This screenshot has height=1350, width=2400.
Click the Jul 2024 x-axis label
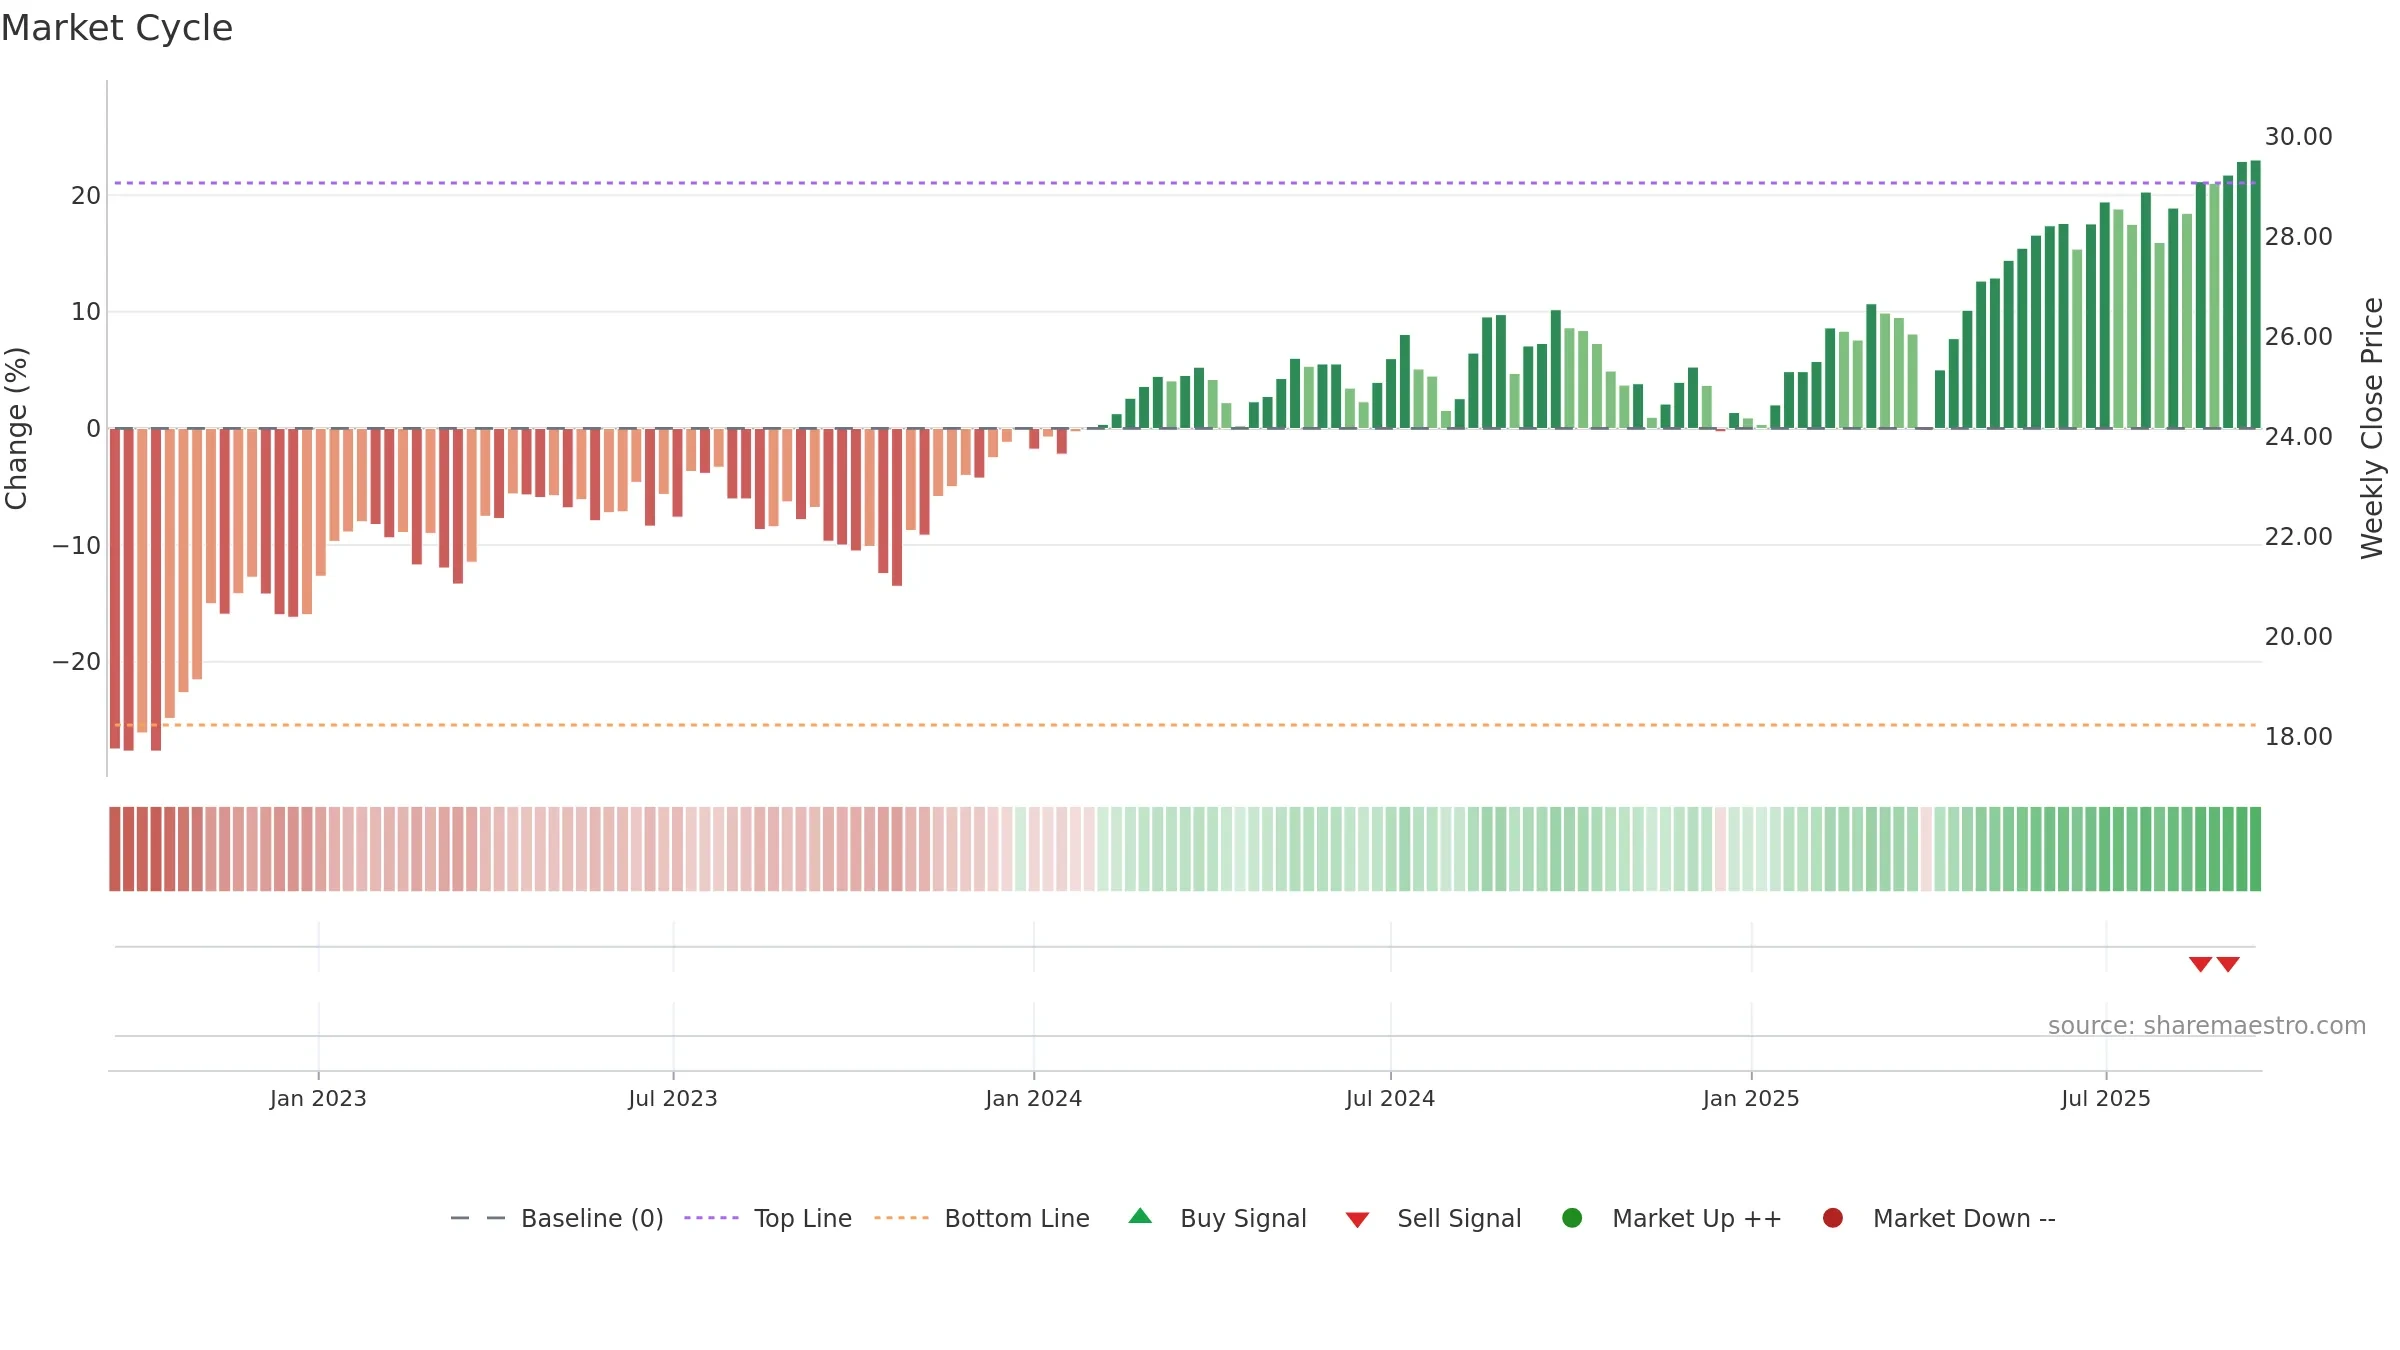tap(1390, 1098)
